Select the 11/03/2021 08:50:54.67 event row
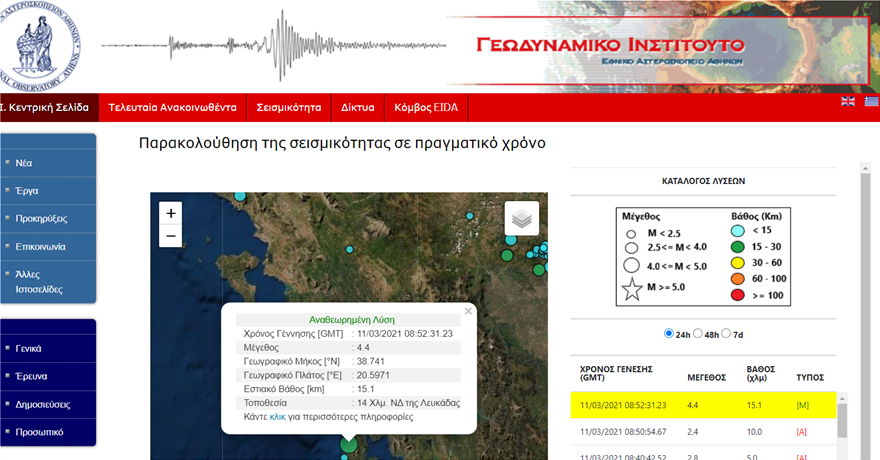Viewport: 880px width, 460px height. click(x=703, y=432)
